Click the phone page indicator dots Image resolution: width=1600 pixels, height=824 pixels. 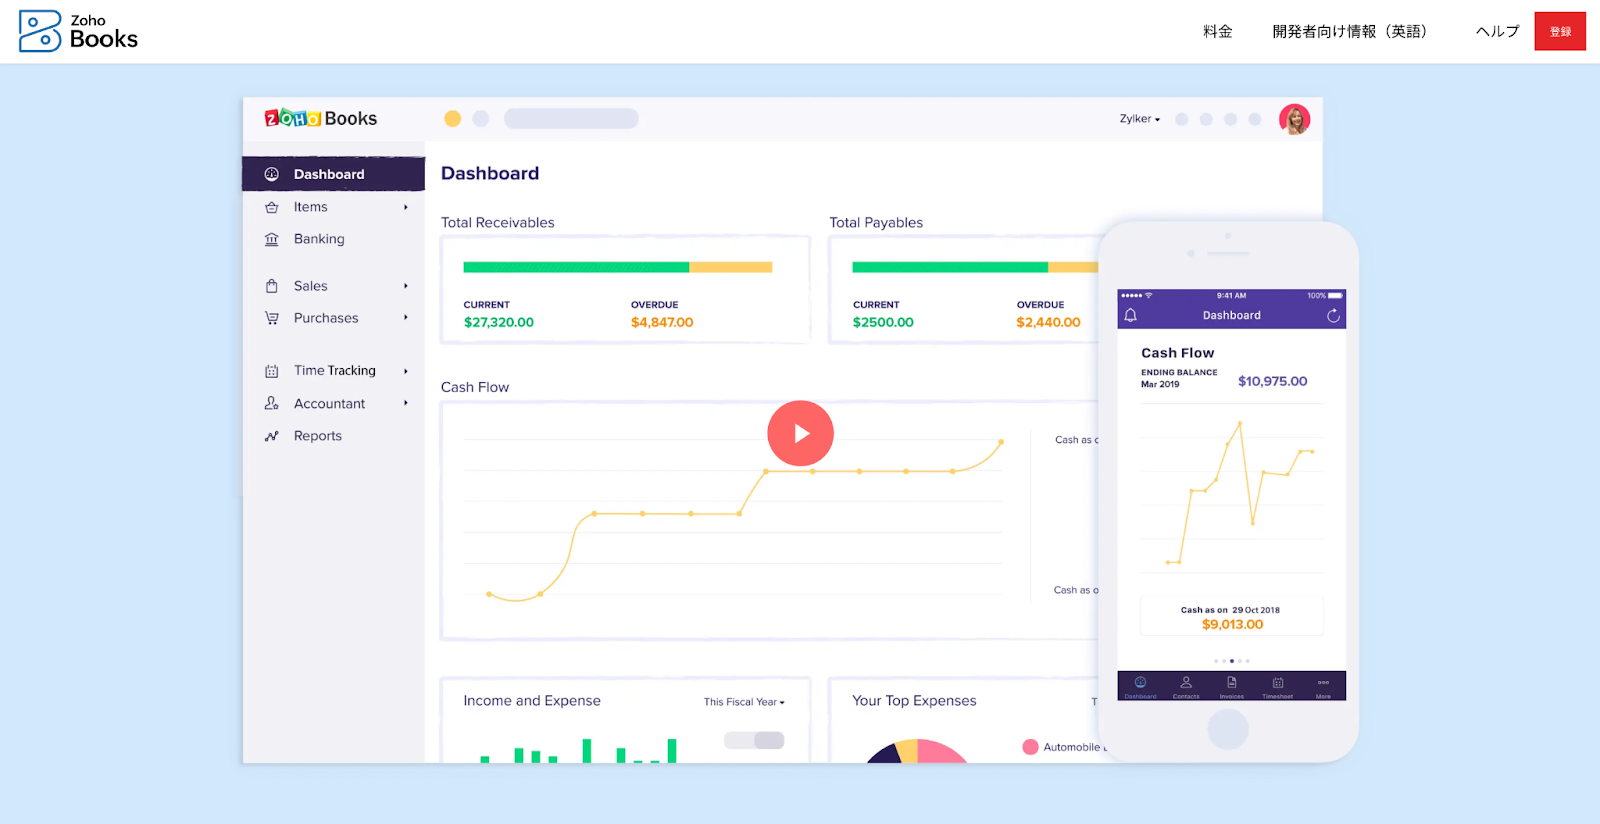click(x=1231, y=661)
